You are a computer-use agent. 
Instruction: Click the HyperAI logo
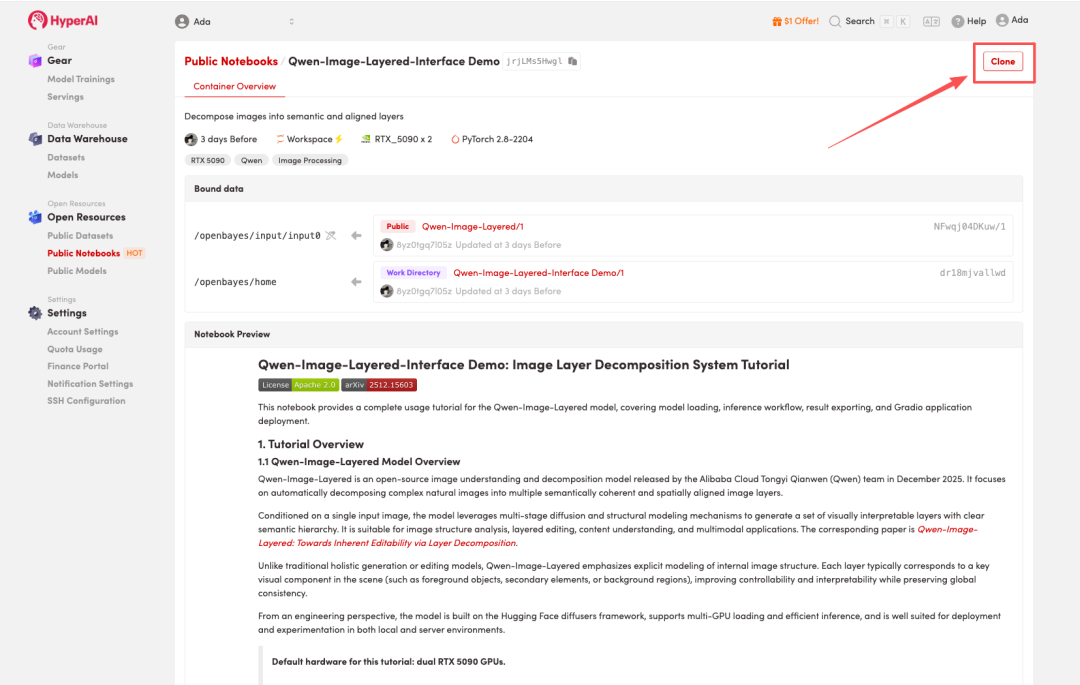pos(62,20)
